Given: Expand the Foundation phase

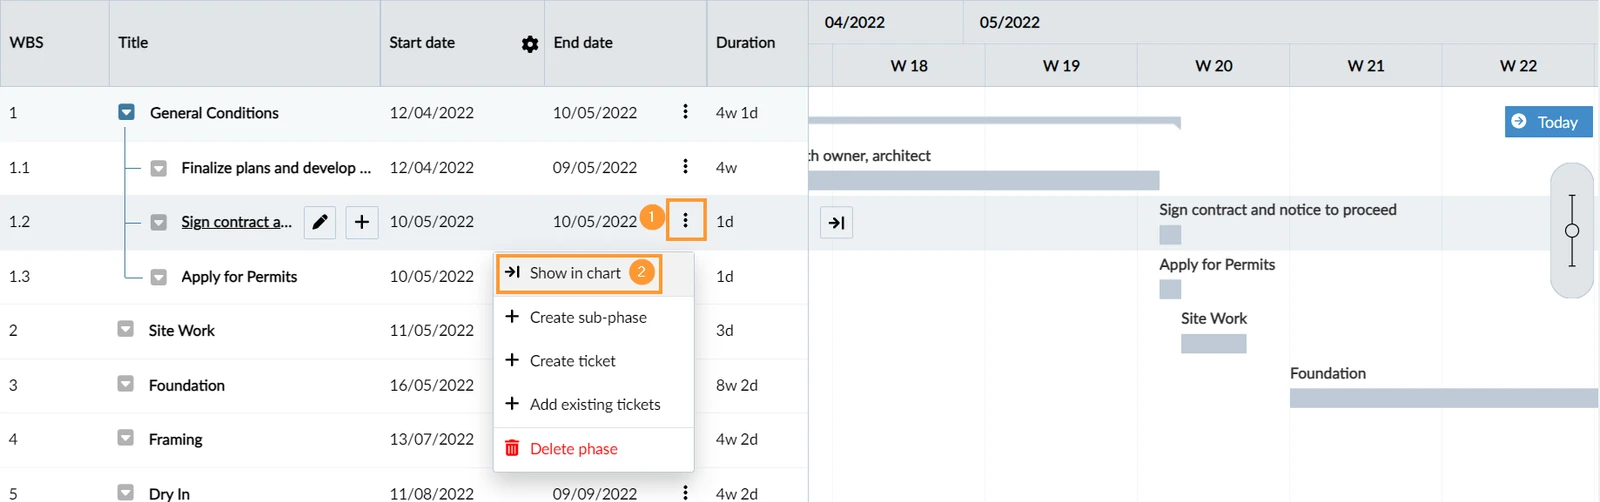Looking at the screenshot, I should click(125, 384).
